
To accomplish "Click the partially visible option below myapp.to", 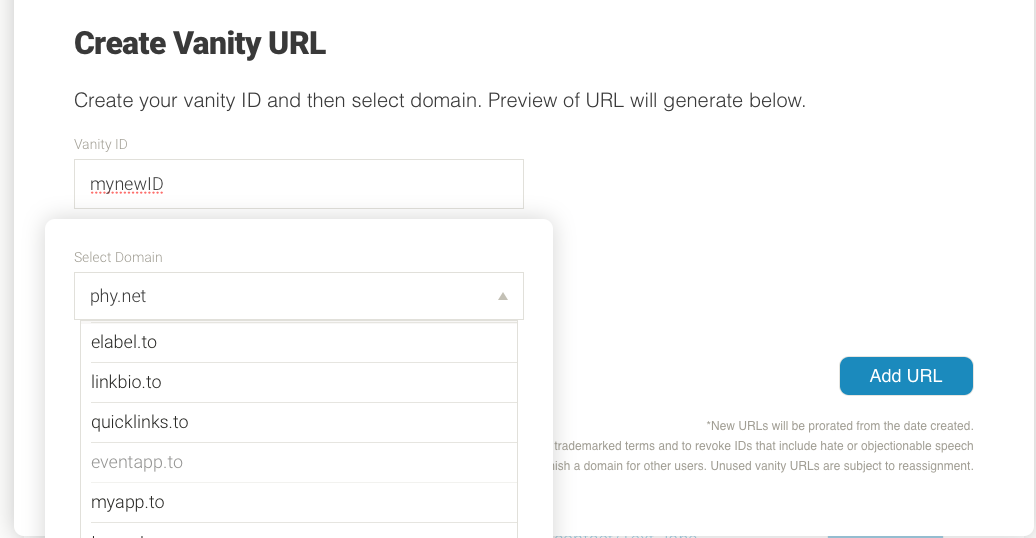I will click(298, 533).
